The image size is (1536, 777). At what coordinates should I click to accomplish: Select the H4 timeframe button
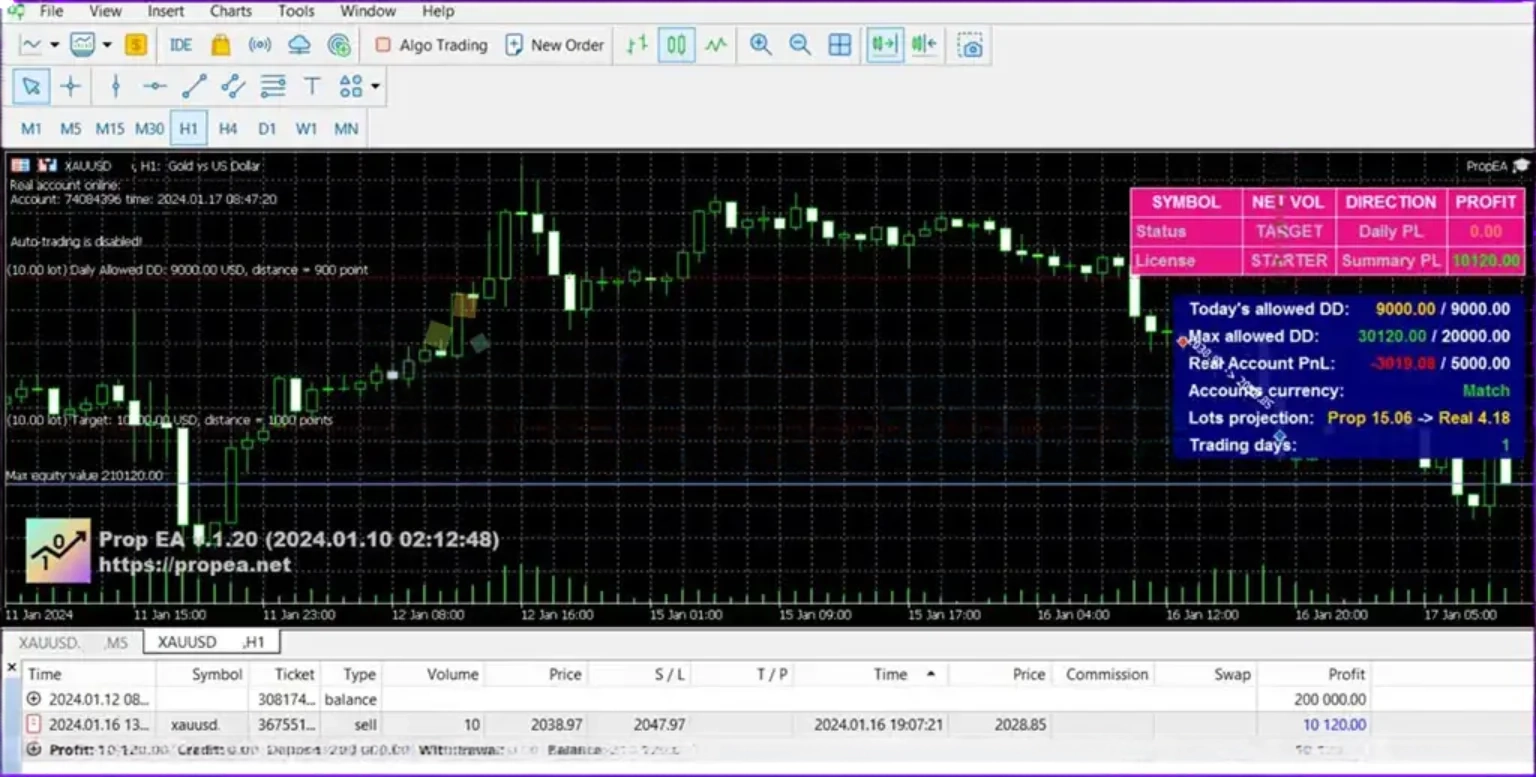(228, 128)
